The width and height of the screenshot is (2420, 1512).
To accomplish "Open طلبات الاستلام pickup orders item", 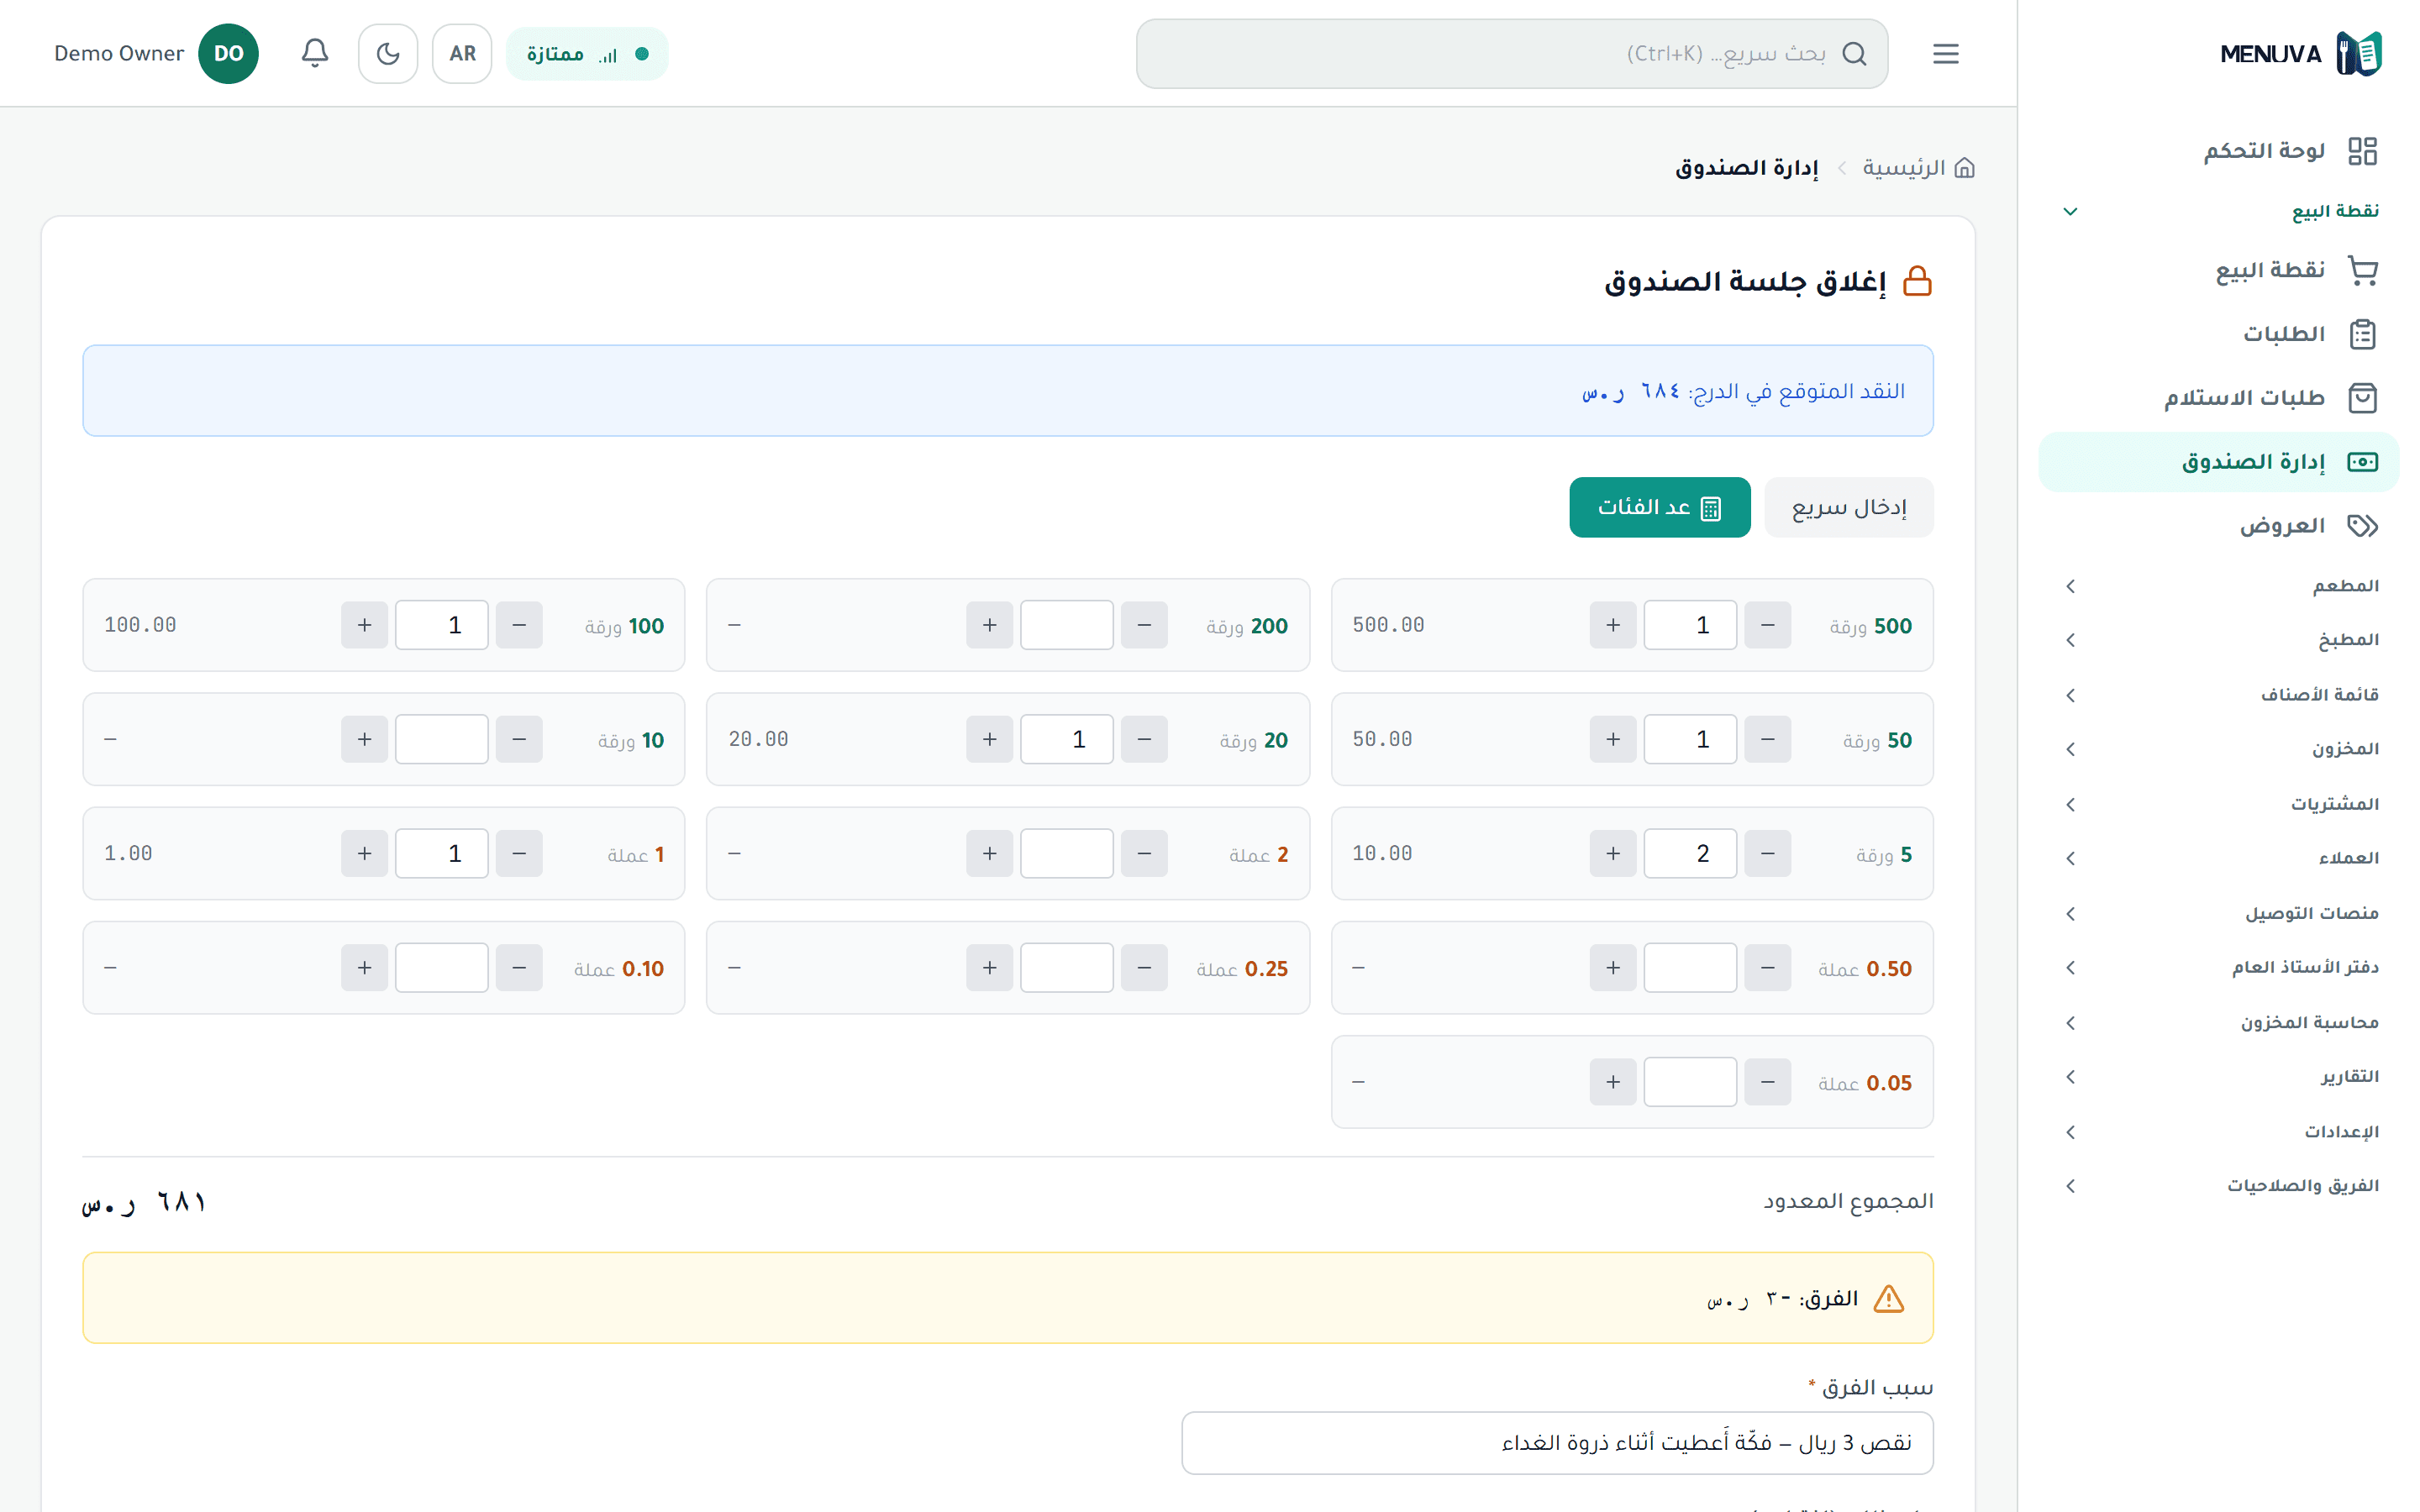I will (2219, 398).
